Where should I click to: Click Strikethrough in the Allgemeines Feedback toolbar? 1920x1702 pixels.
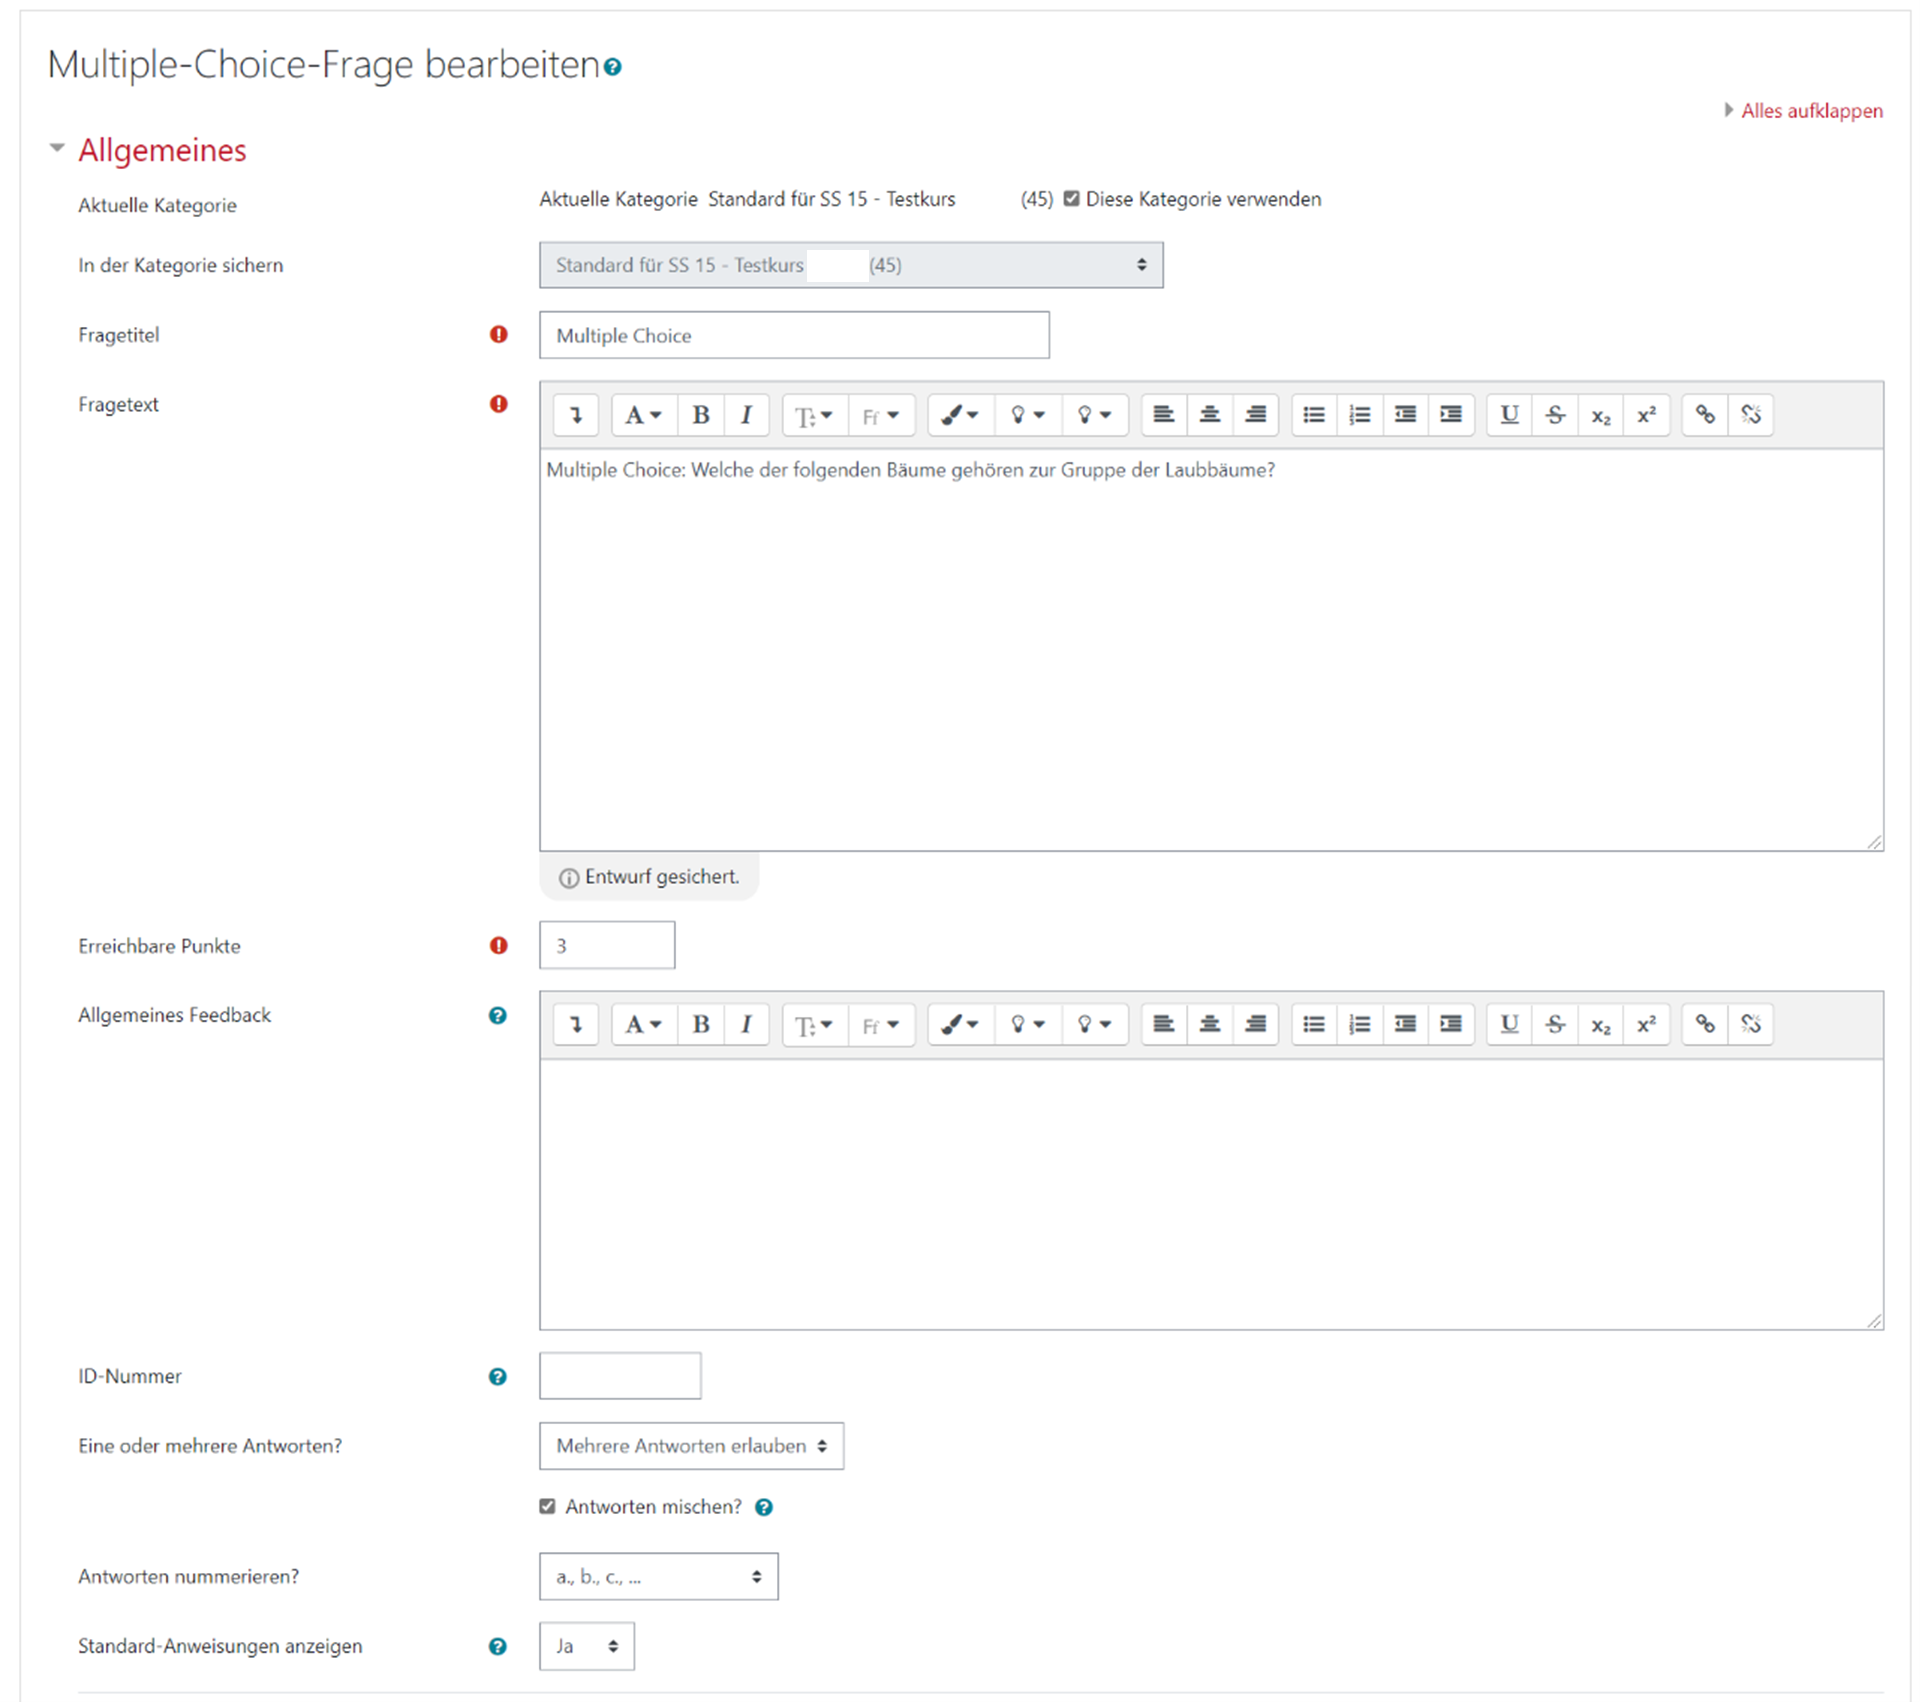click(1555, 1024)
